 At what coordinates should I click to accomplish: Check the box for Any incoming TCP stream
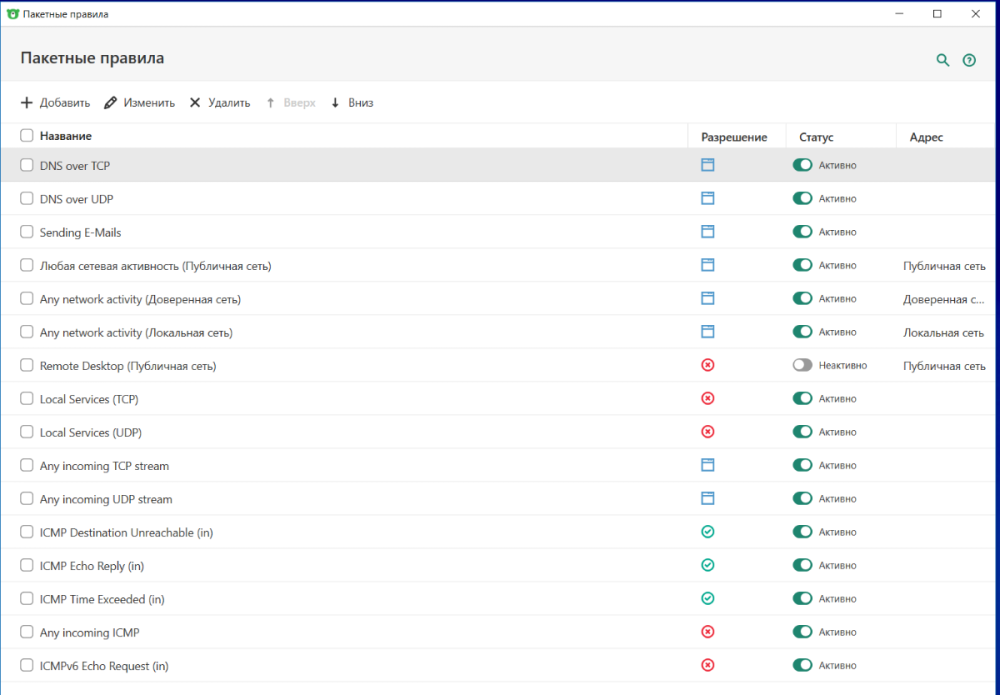(27, 466)
